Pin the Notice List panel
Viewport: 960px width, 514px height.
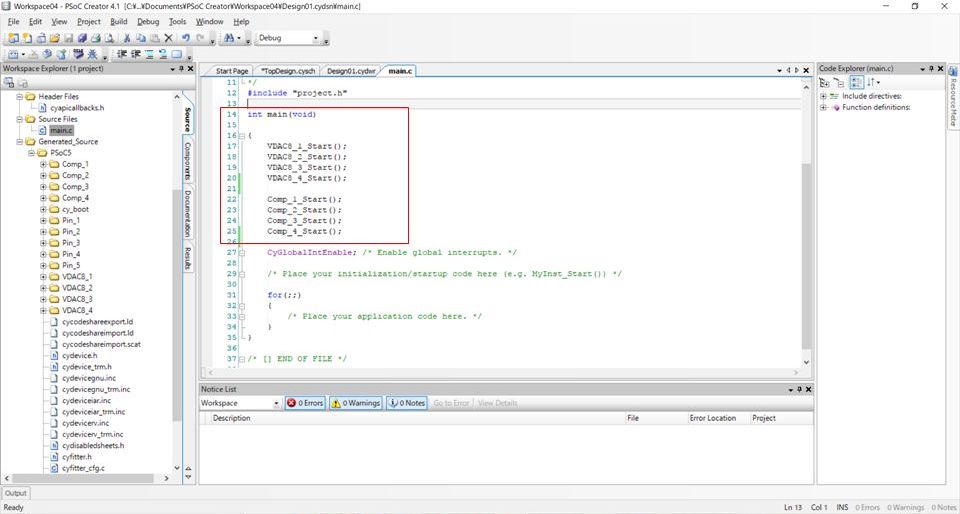(x=799, y=389)
